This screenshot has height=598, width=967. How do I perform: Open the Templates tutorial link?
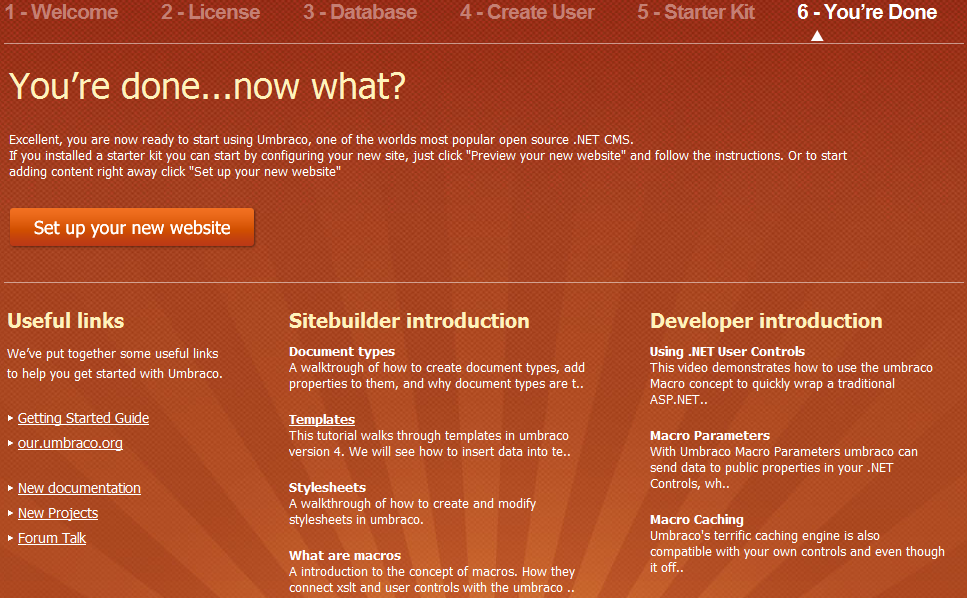322,419
